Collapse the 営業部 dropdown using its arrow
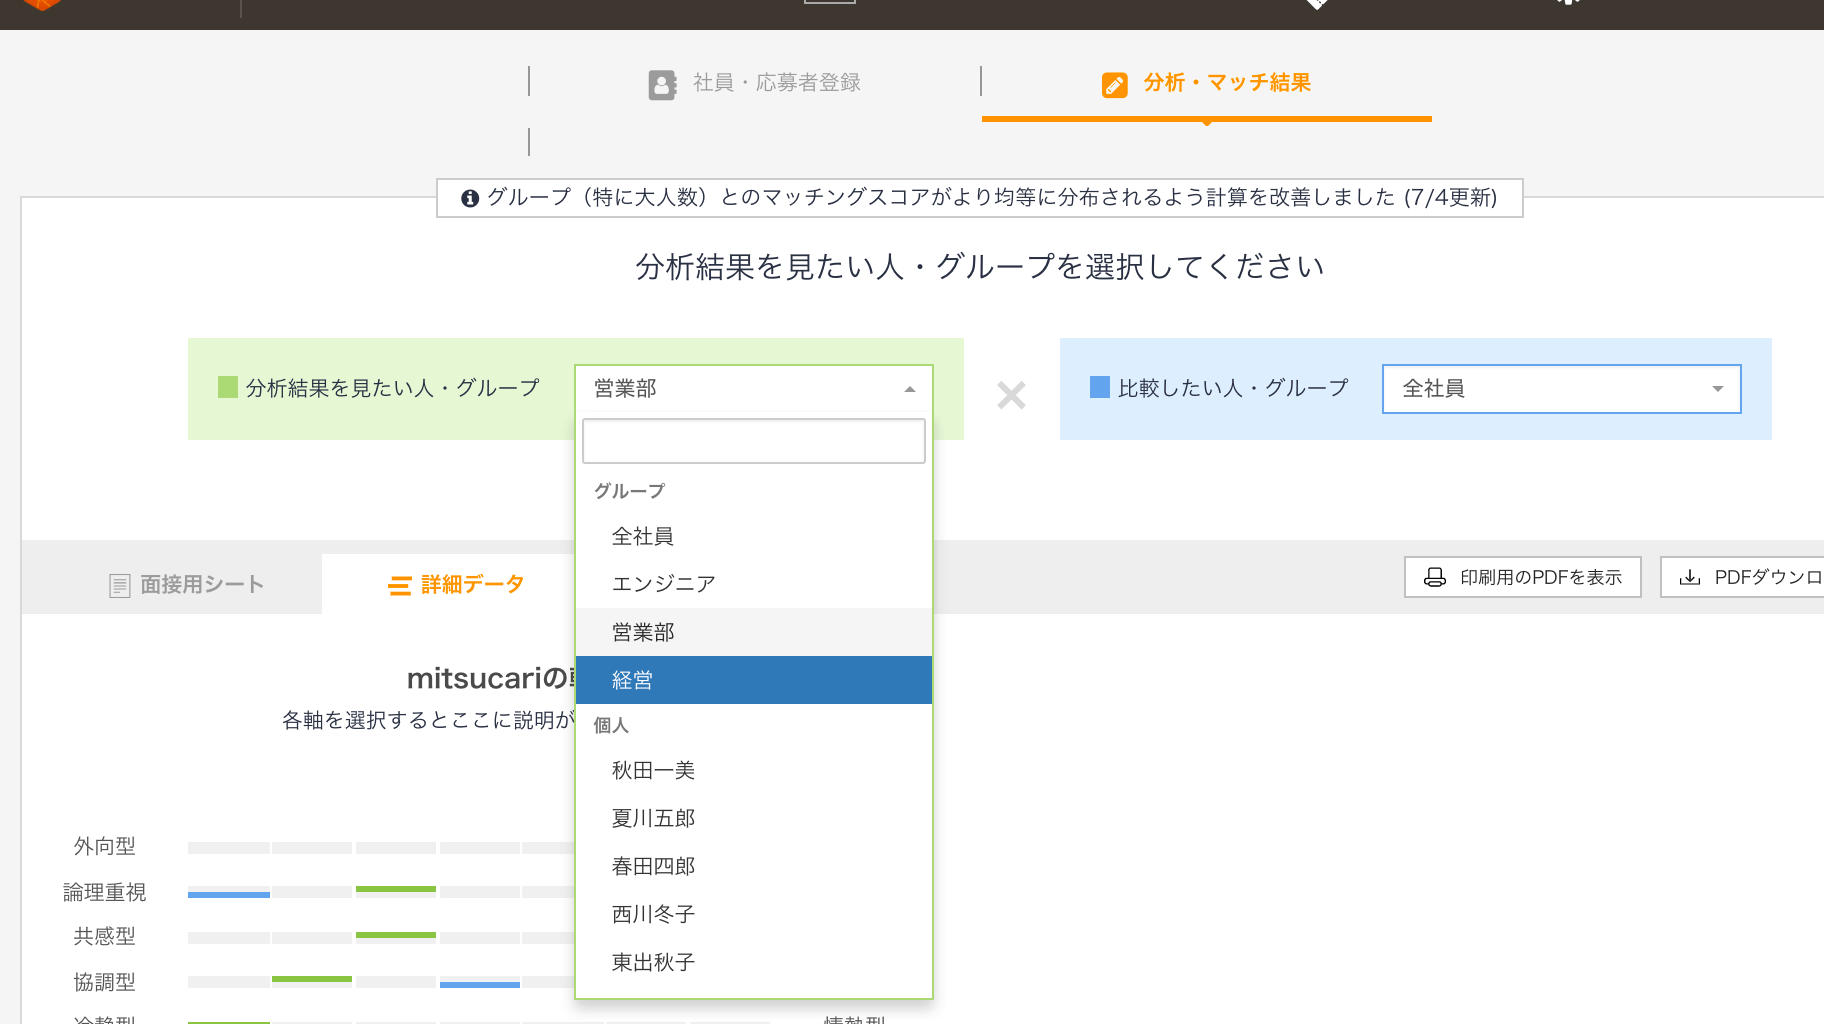This screenshot has height=1024, width=1824. [x=909, y=389]
